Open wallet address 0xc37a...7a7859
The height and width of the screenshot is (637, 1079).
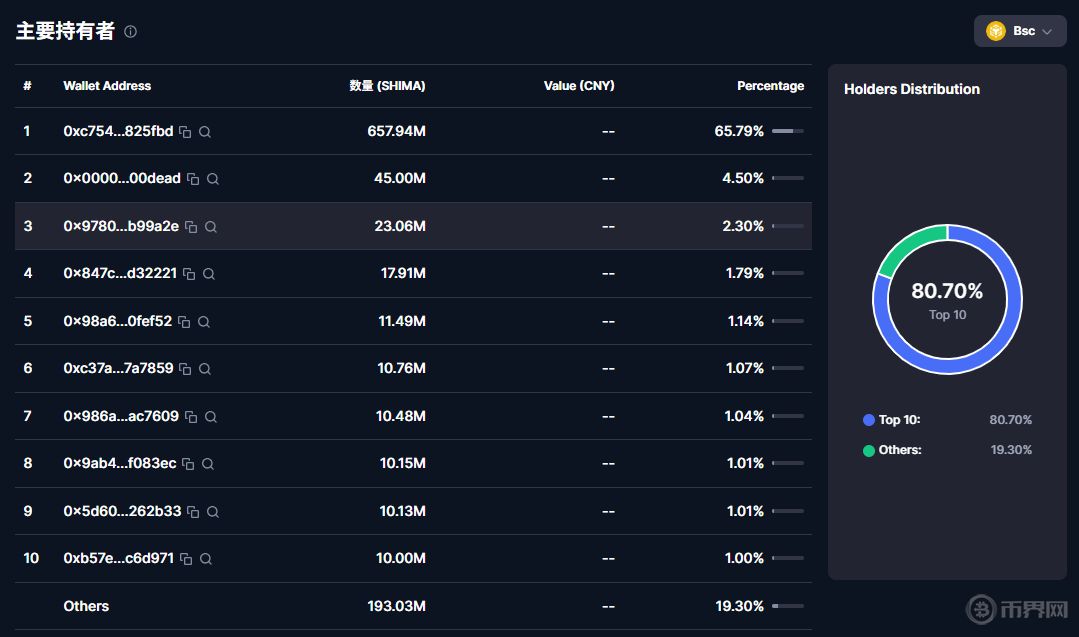118,369
